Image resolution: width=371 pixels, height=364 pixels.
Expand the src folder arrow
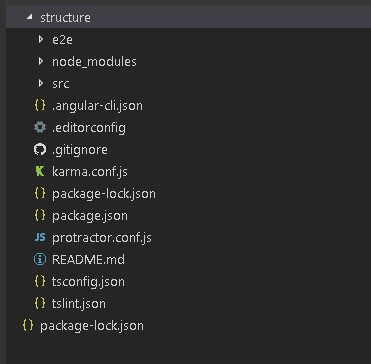coord(41,84)
